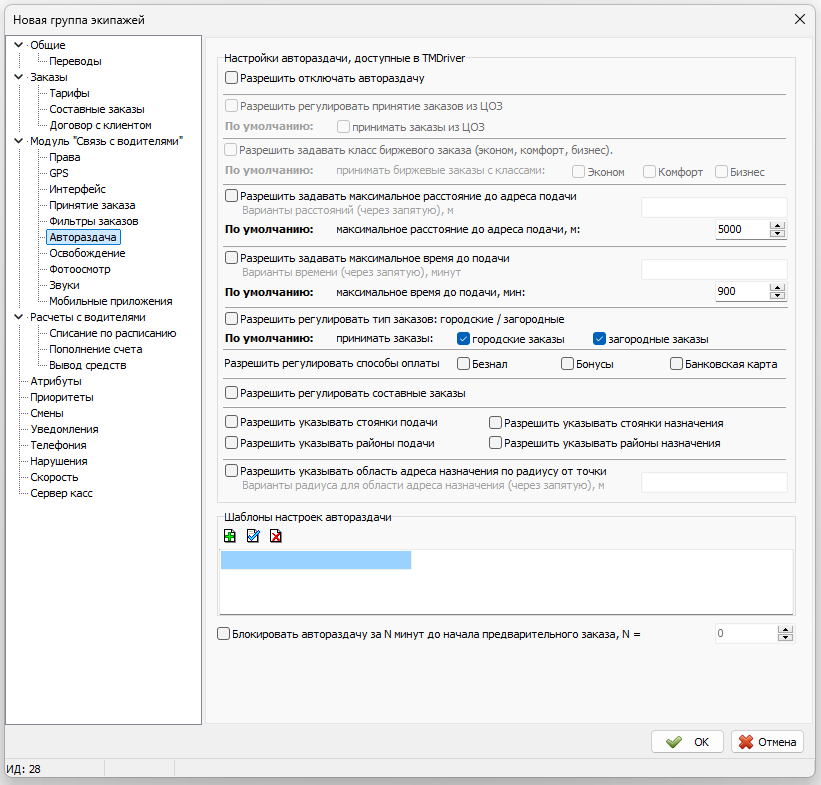Select the highlighted row in templates list

316,560
